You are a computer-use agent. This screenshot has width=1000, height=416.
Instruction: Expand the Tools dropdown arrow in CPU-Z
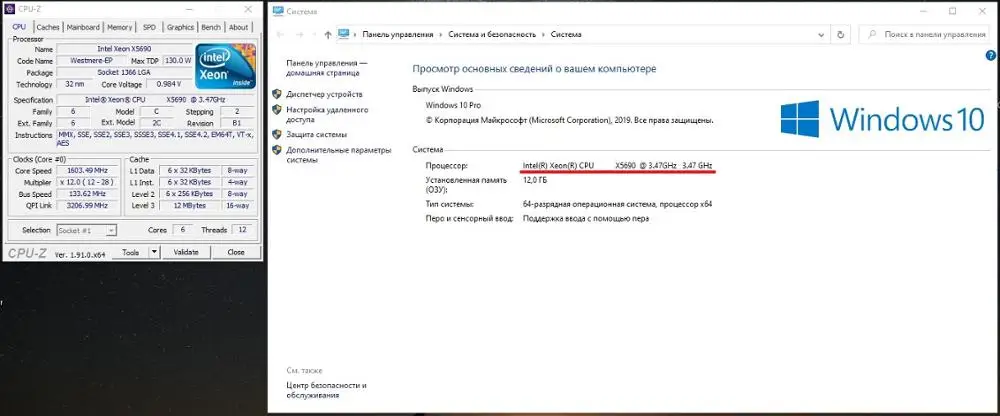pyautogui.click(x=154, y=252)
